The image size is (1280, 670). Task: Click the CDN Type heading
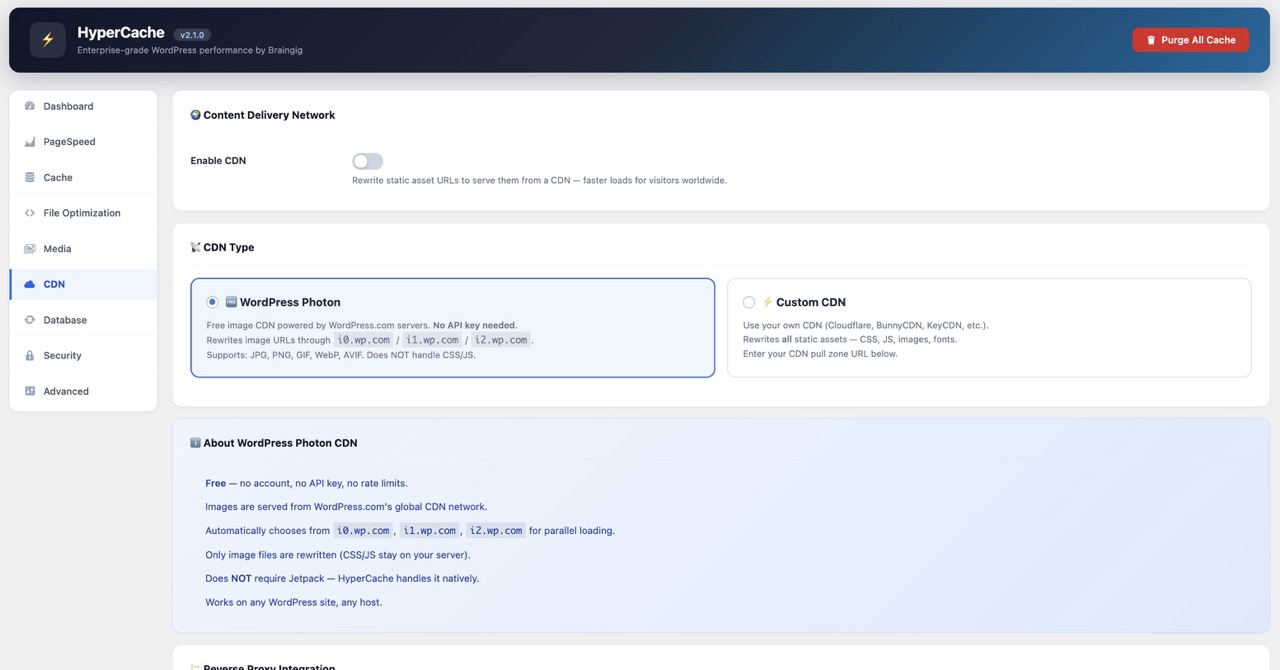click(x=229, y=247)
